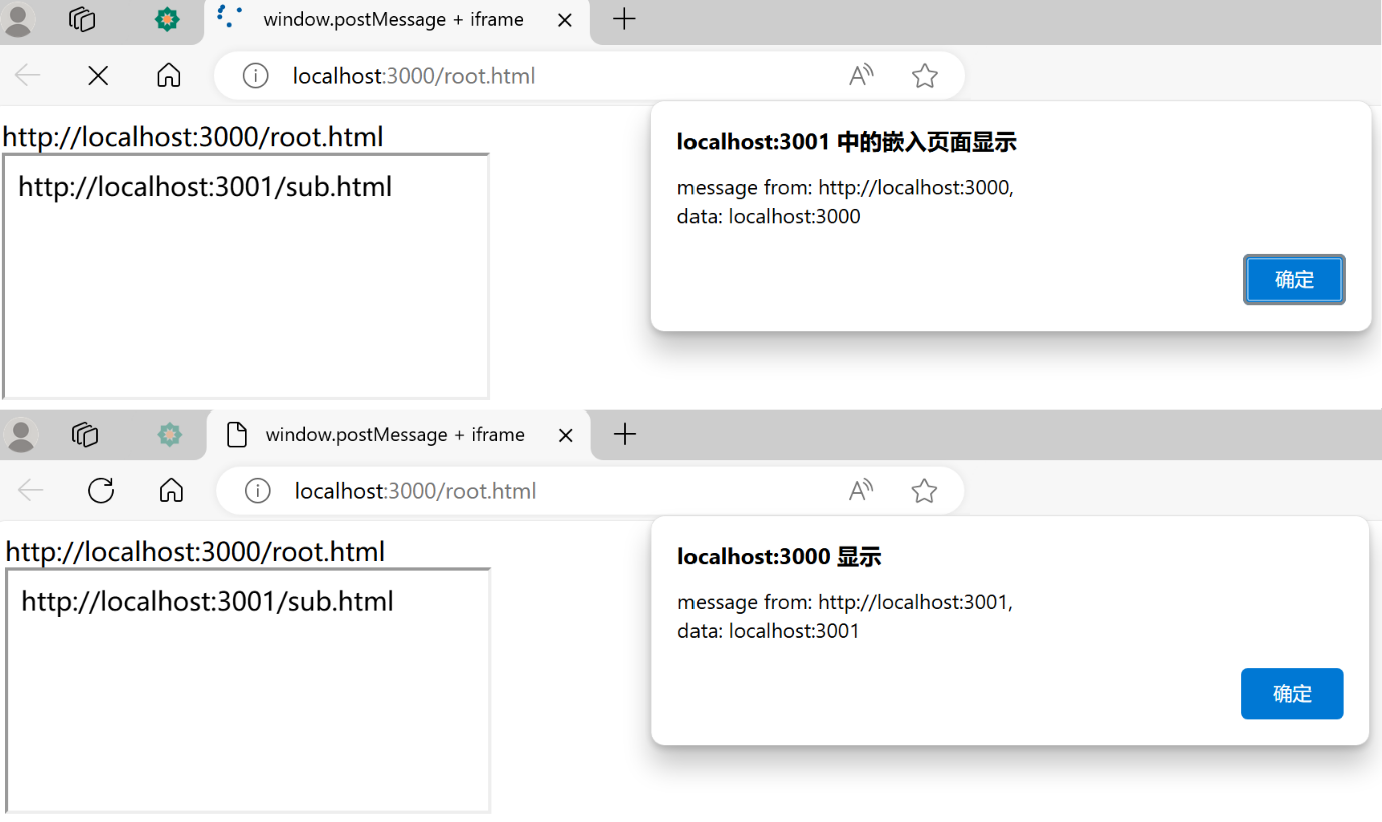Click the green gear extension icon
1382x822 pixels.
coord(167,19)
